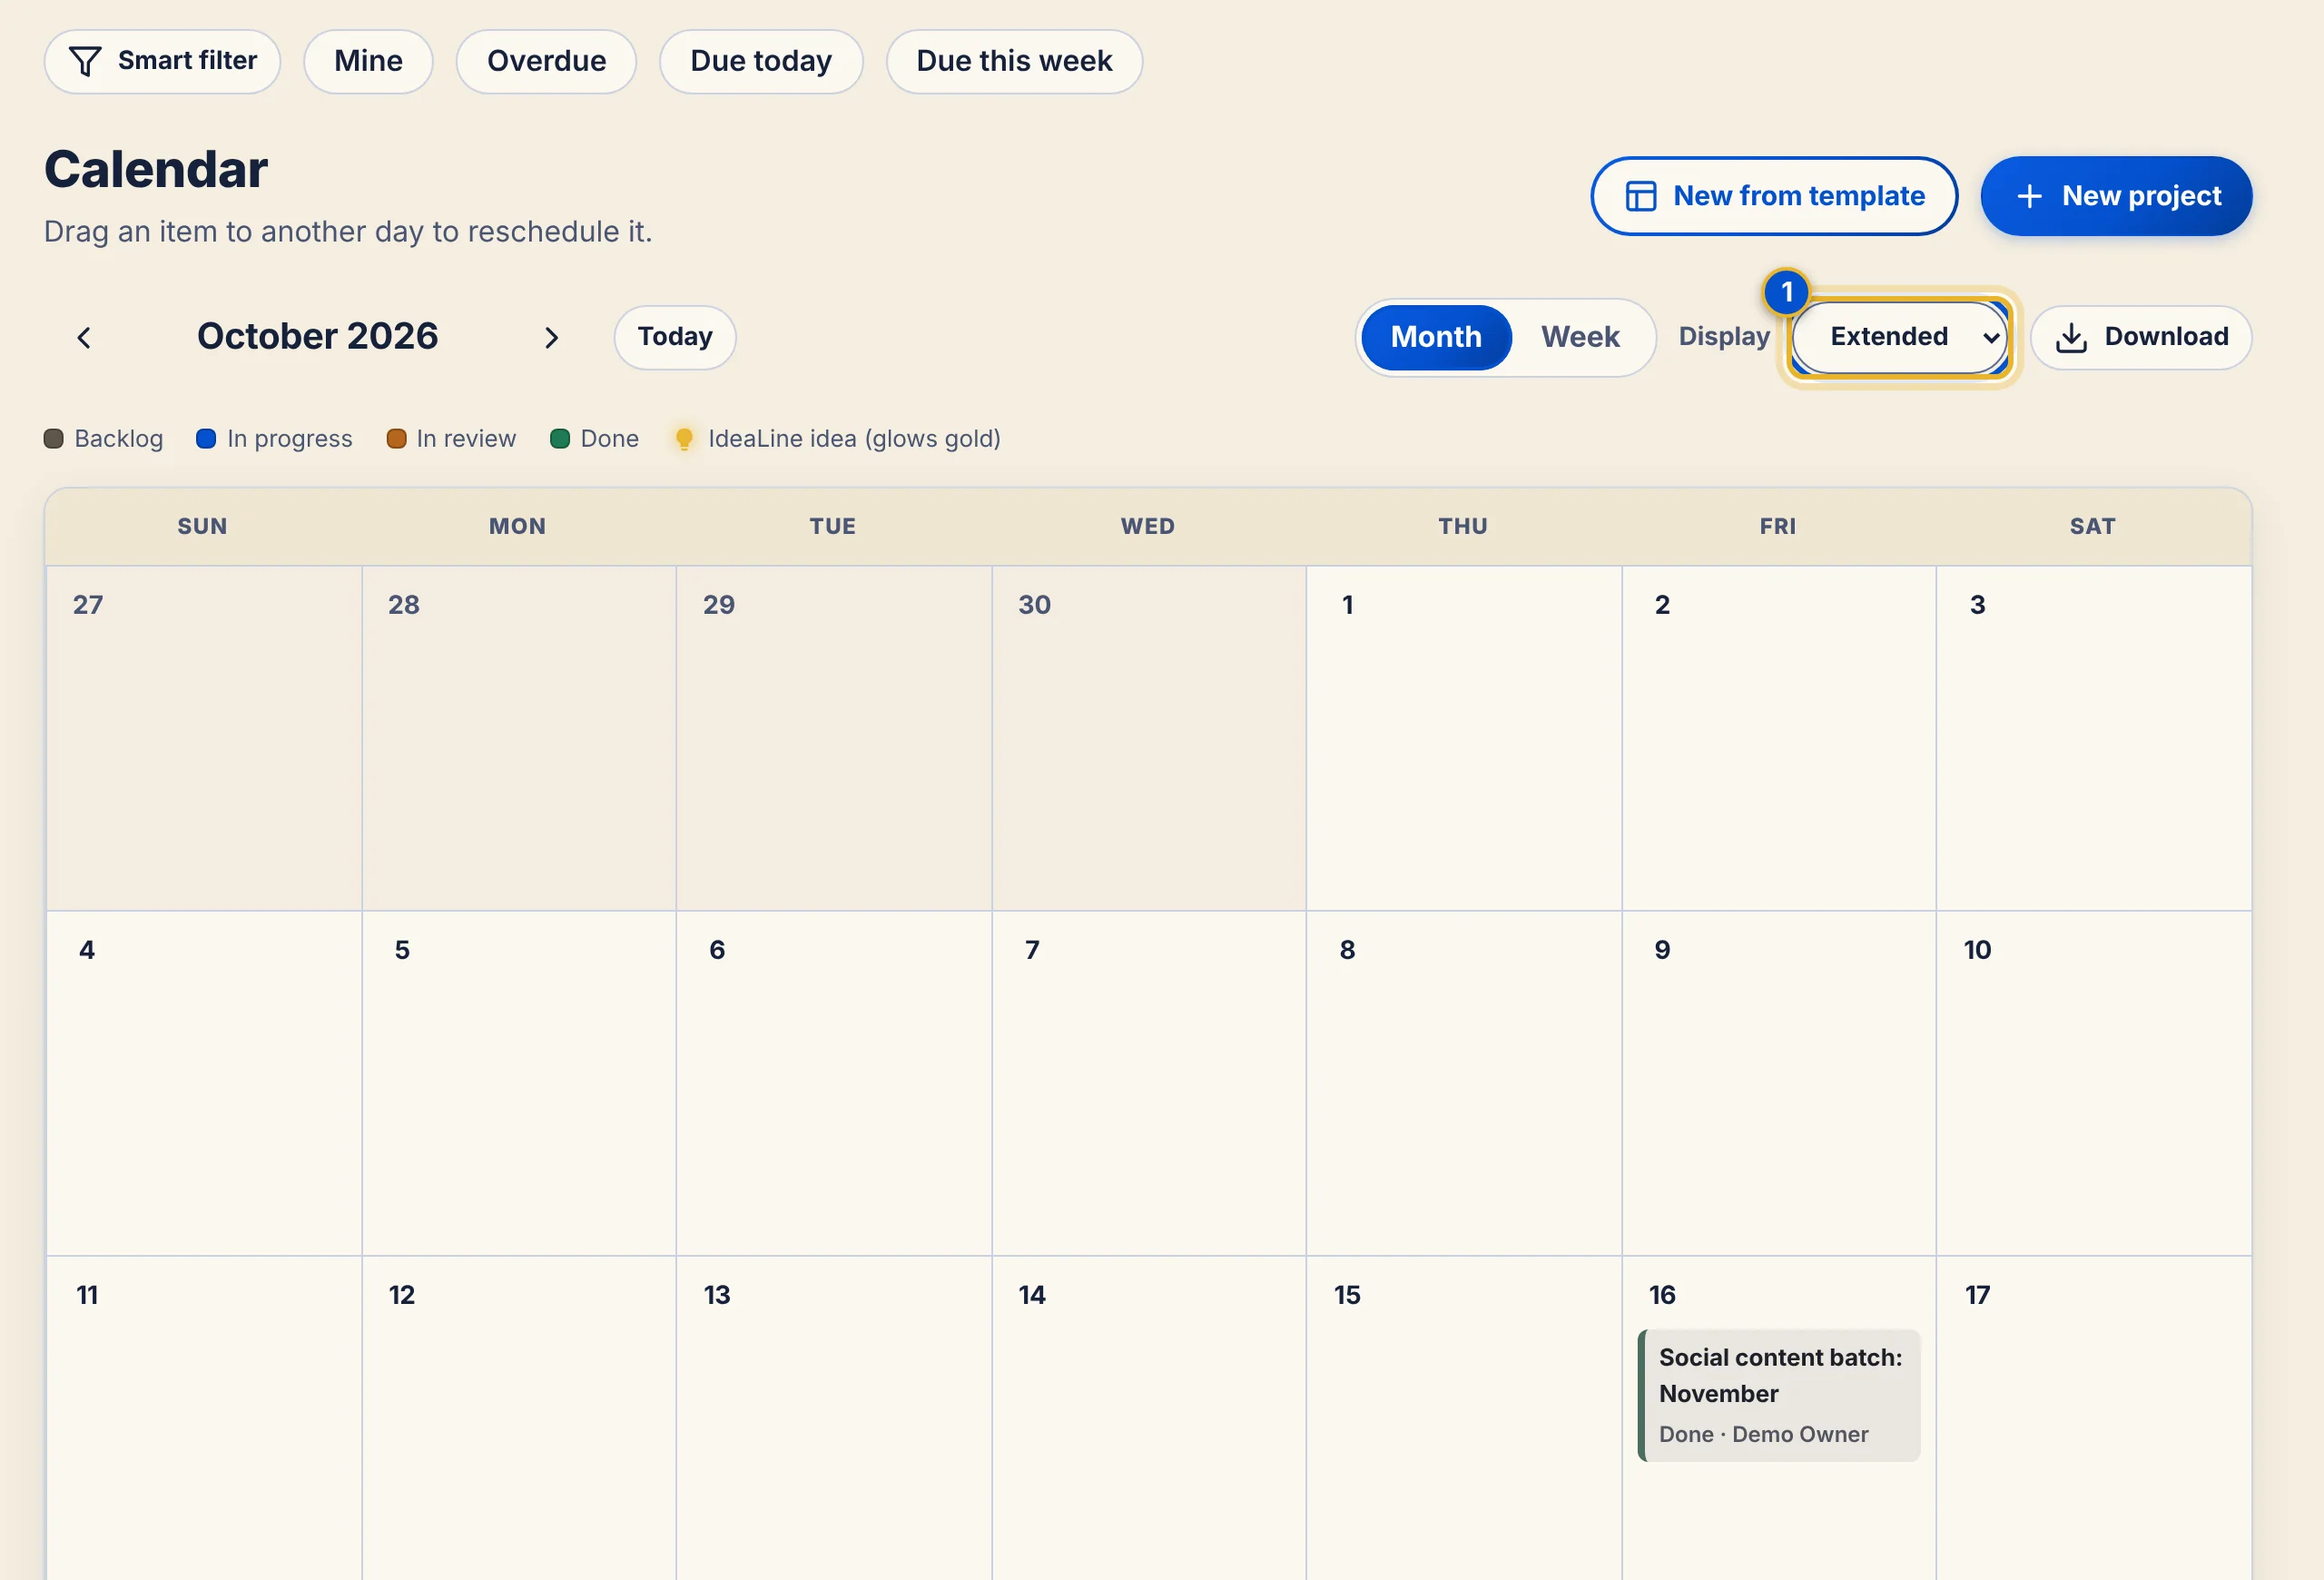
Task: Select the September 28 day cell
Action: pos(519,738)
